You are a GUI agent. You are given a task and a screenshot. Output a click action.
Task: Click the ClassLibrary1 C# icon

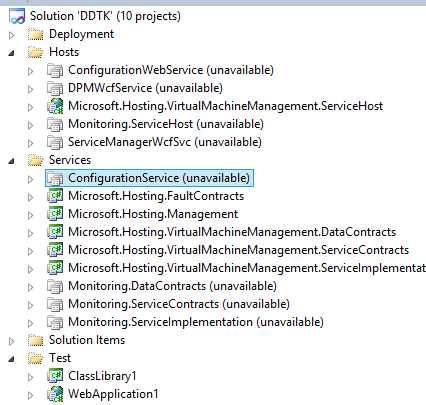55,376
